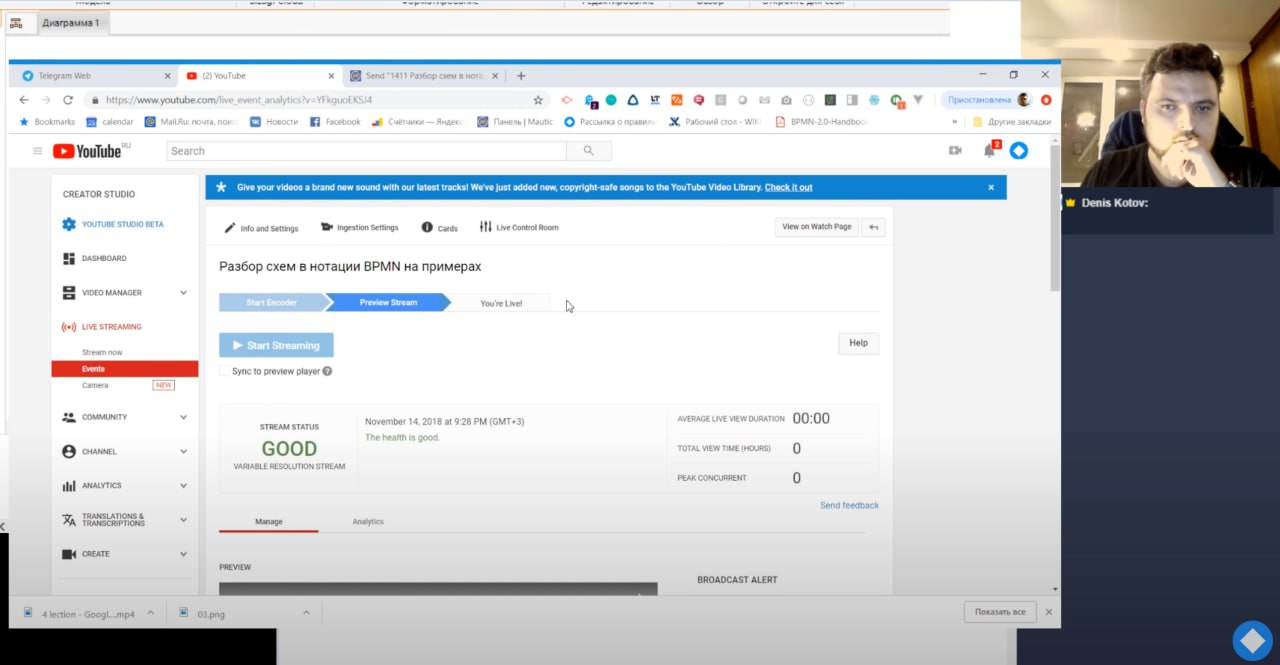Screen dimensions: 1280x665
Task: Follow the Check it out link
Action: (789, 188)
